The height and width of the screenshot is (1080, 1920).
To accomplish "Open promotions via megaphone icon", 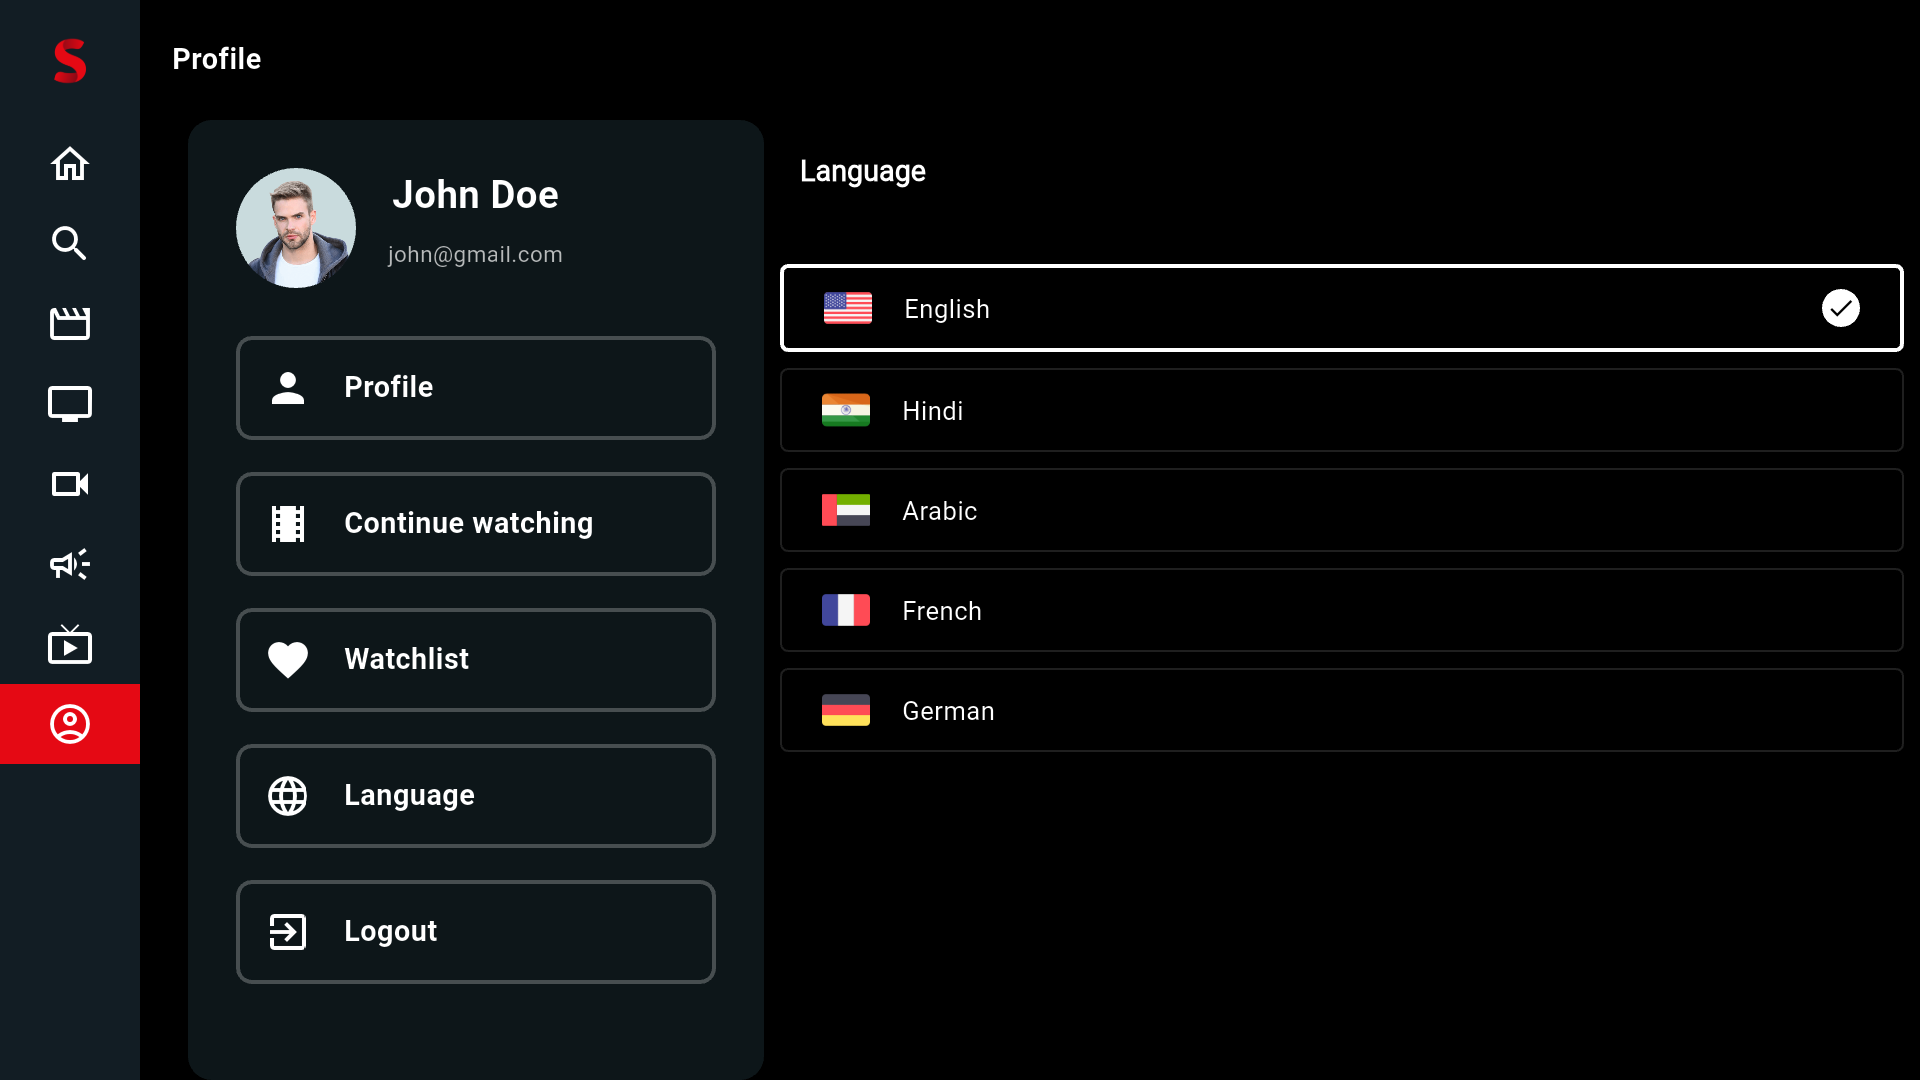I will [69, 564].
